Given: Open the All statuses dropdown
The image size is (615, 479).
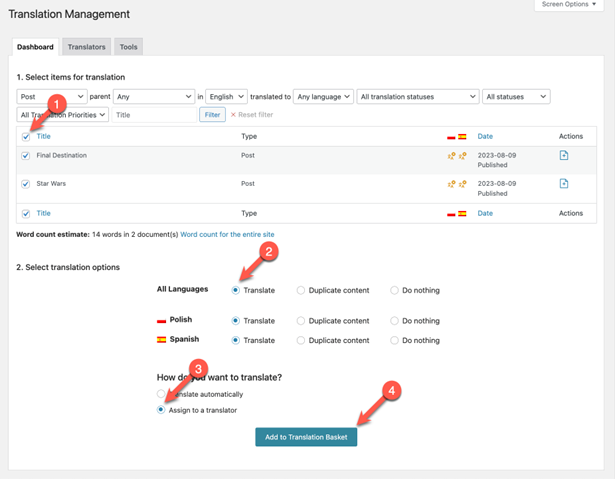Looking at the screenshot, I should (516, 97).
